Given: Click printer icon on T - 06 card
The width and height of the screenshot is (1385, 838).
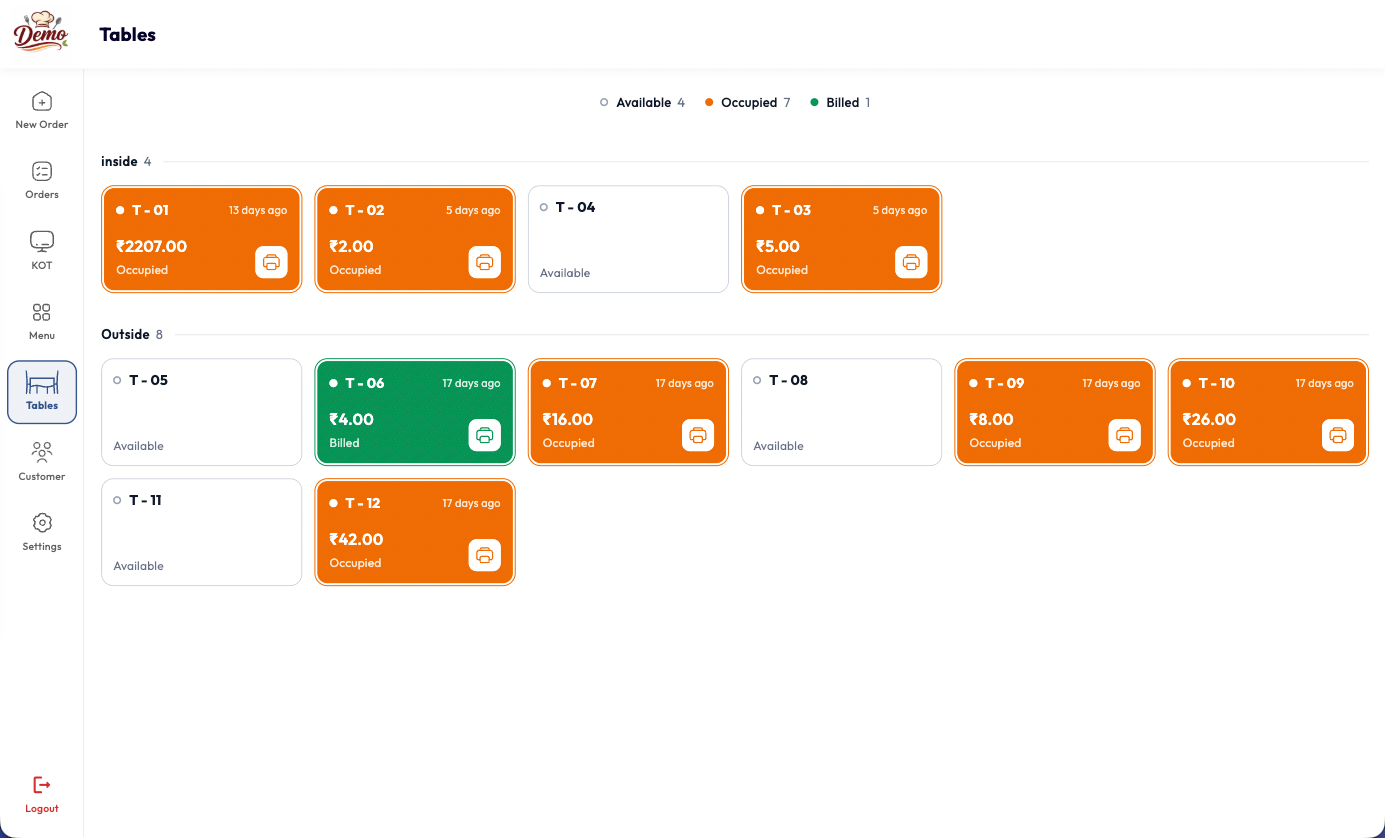Looking at the screenshot, I should point(484,435).
